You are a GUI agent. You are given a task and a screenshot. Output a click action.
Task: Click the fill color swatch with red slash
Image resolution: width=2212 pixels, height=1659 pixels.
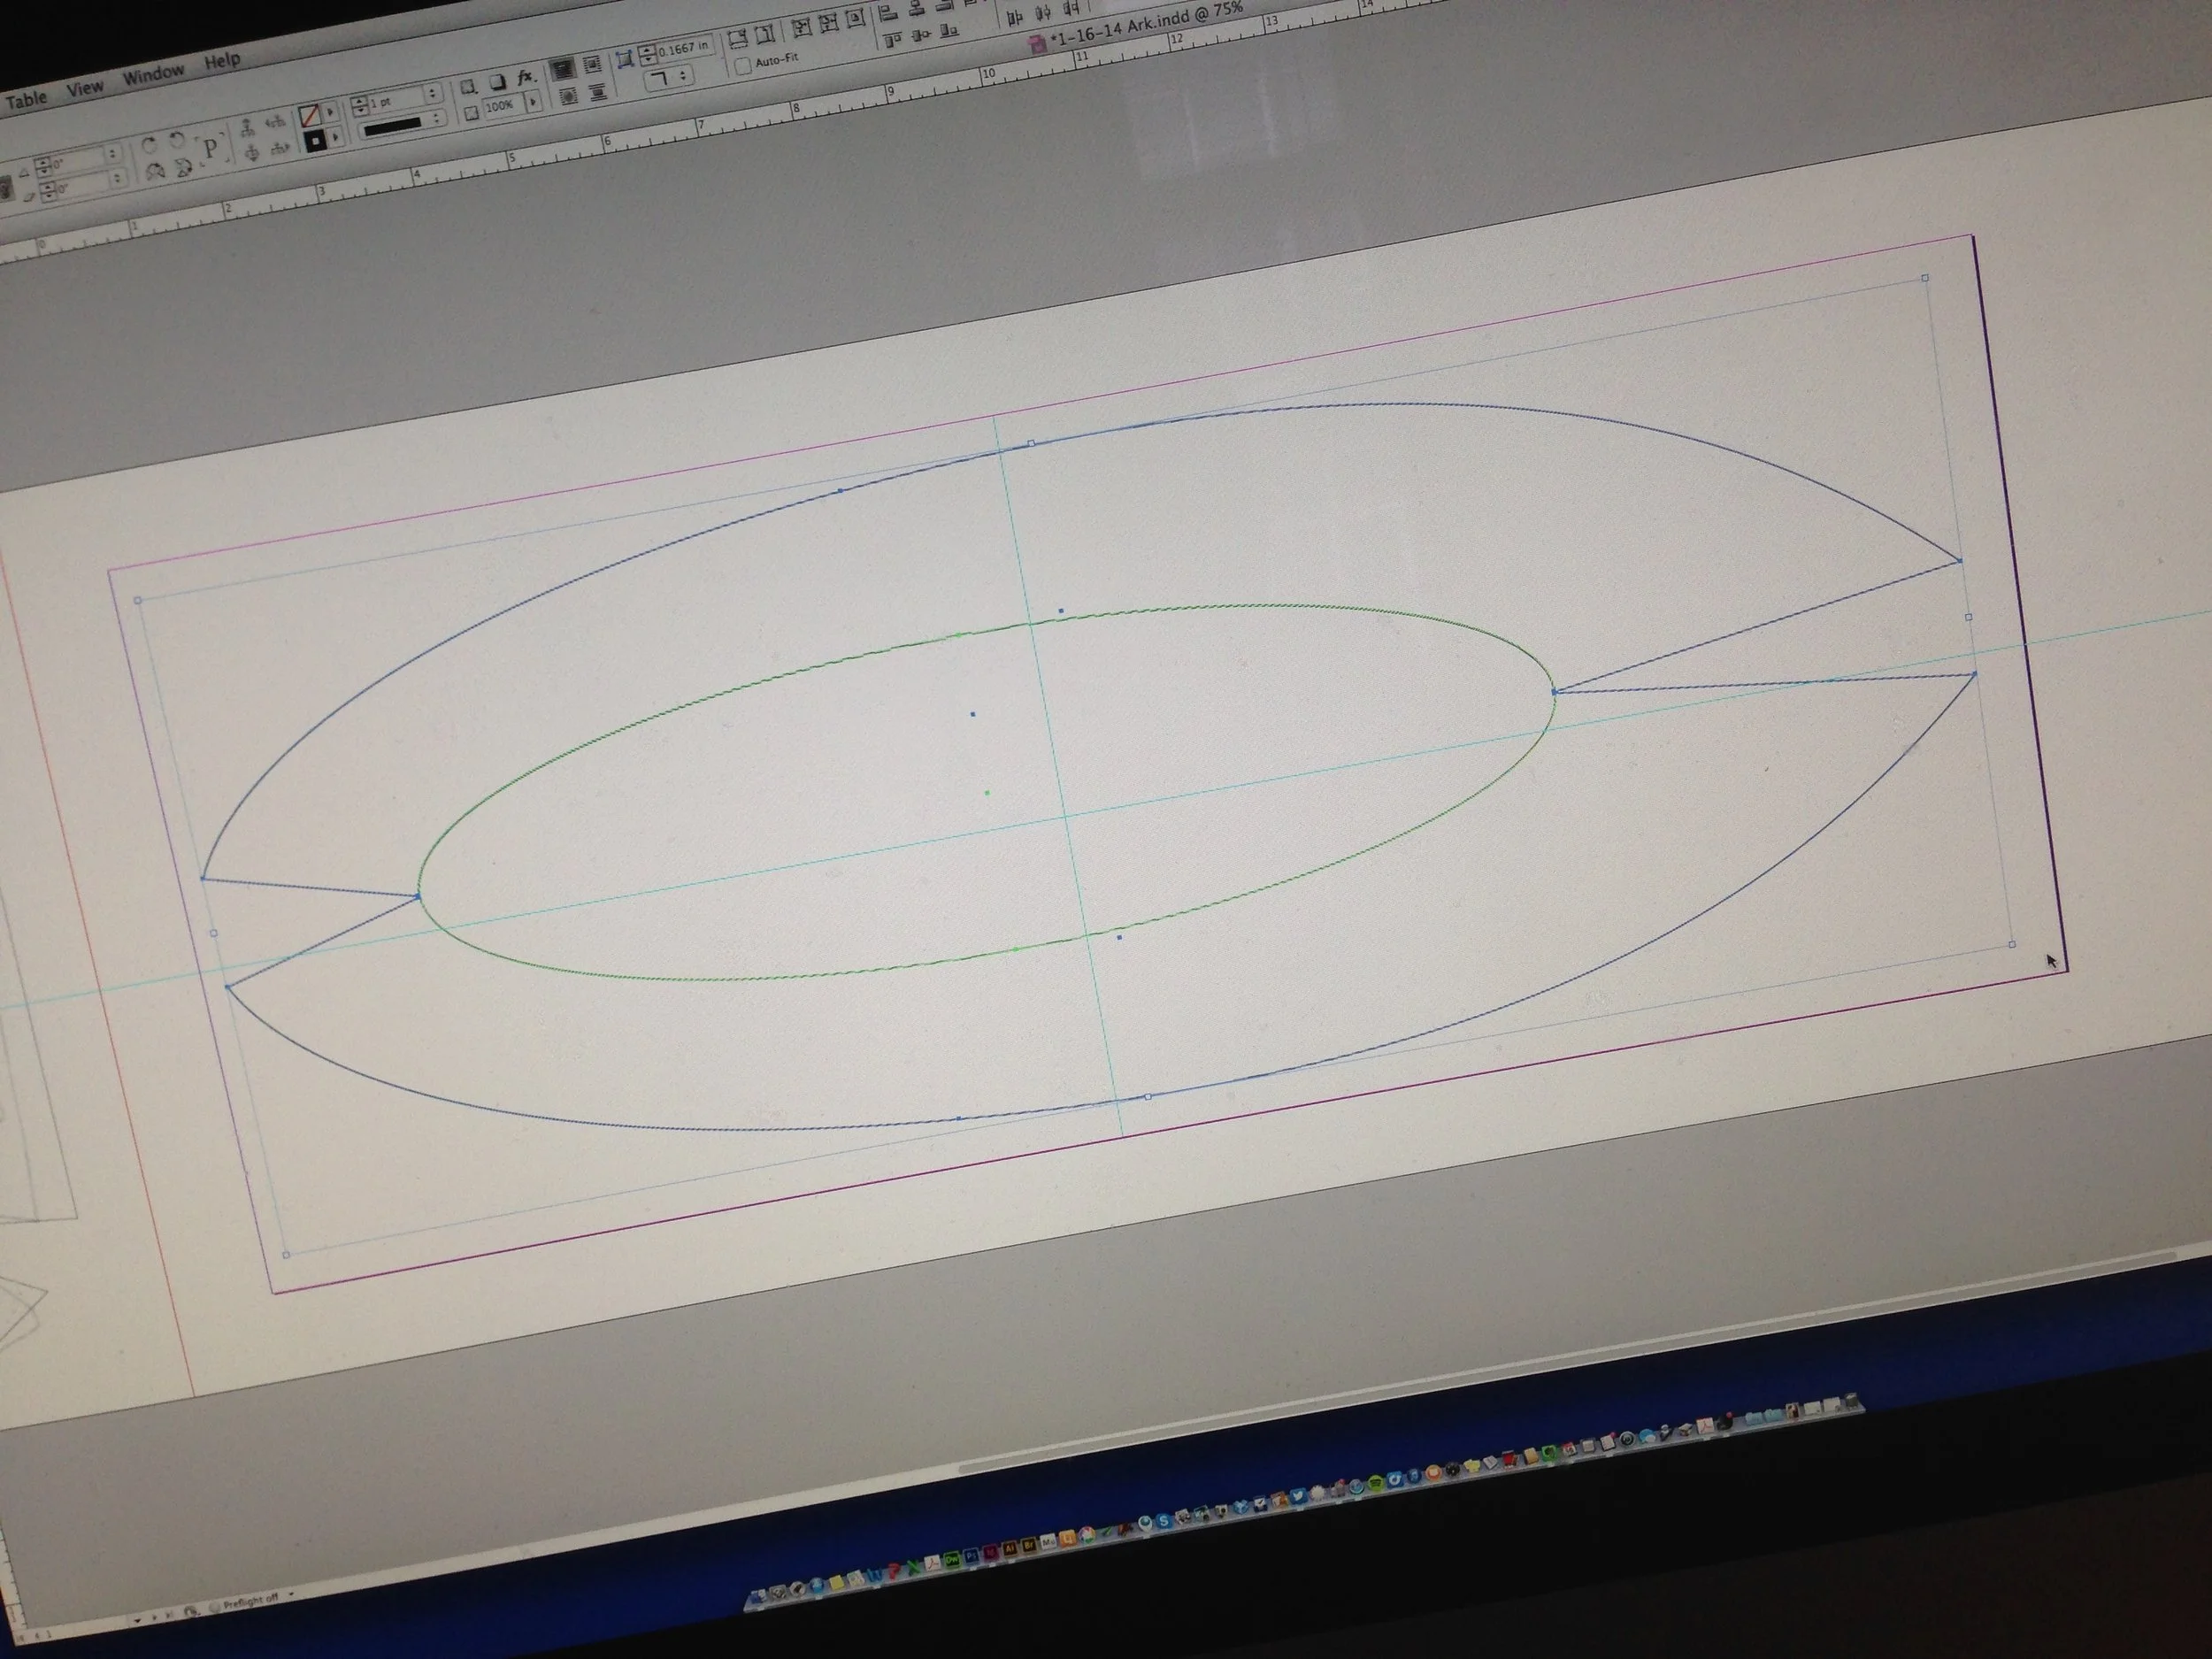point(309,115)
